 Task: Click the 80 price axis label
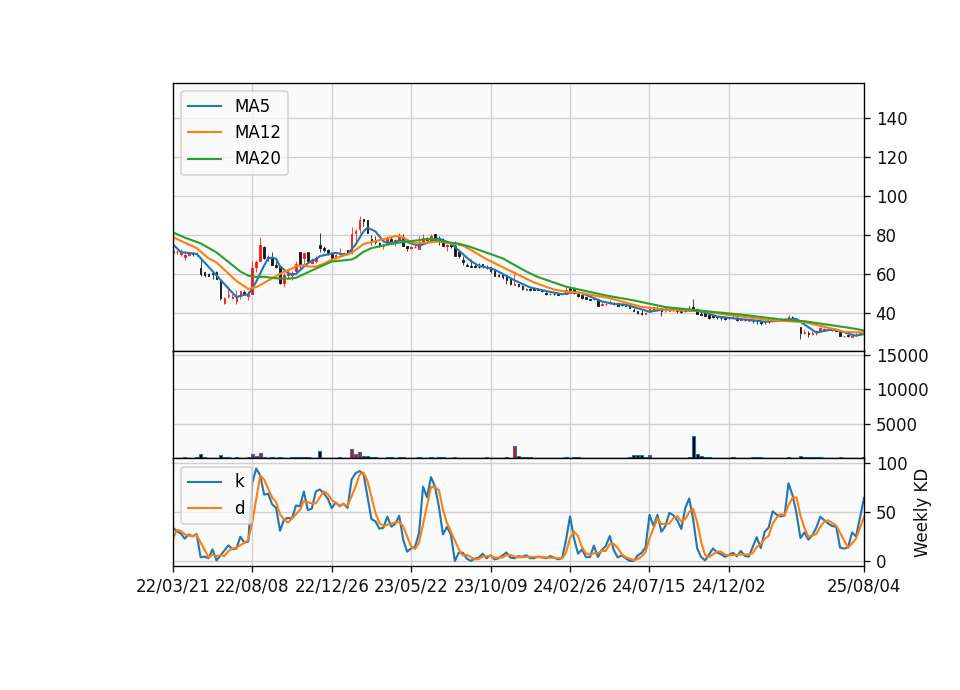pyautogui.click(x=887, y=236)
